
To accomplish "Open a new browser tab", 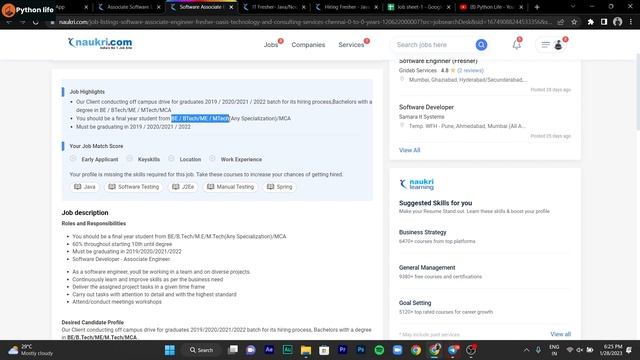I will tap(537, 7).
